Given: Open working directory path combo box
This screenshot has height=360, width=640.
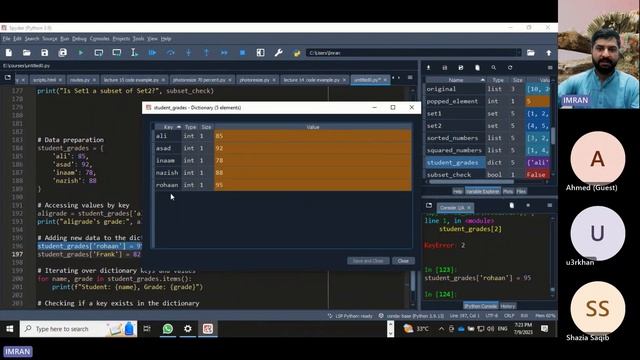Looking at the screenshot, I should click(414, 53).
